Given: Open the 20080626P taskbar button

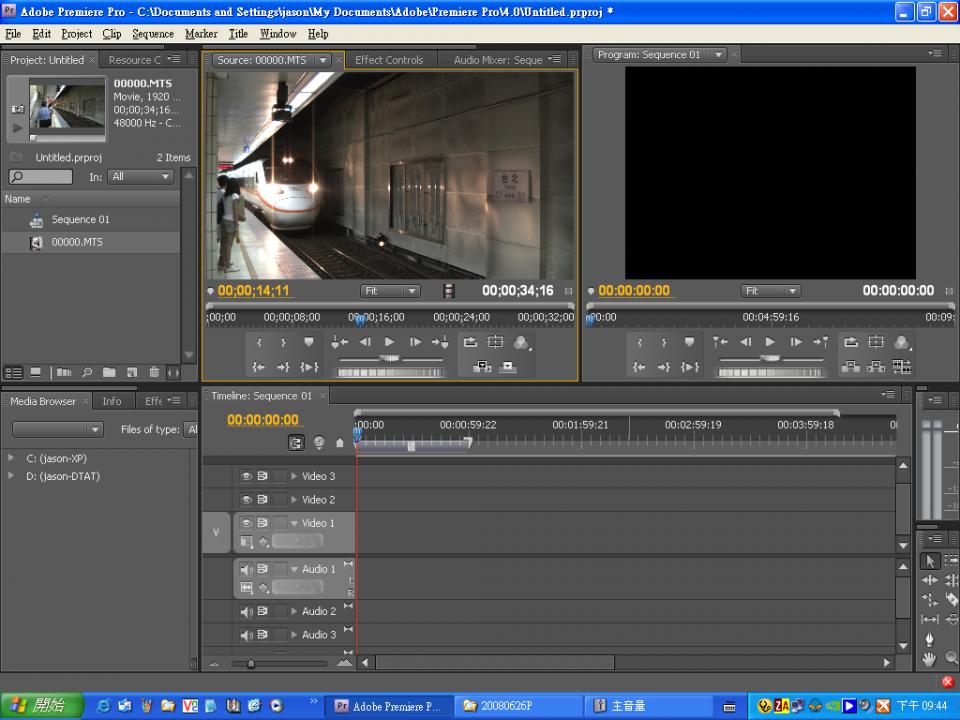Looking at the screenshot, I should click(515, 706).
